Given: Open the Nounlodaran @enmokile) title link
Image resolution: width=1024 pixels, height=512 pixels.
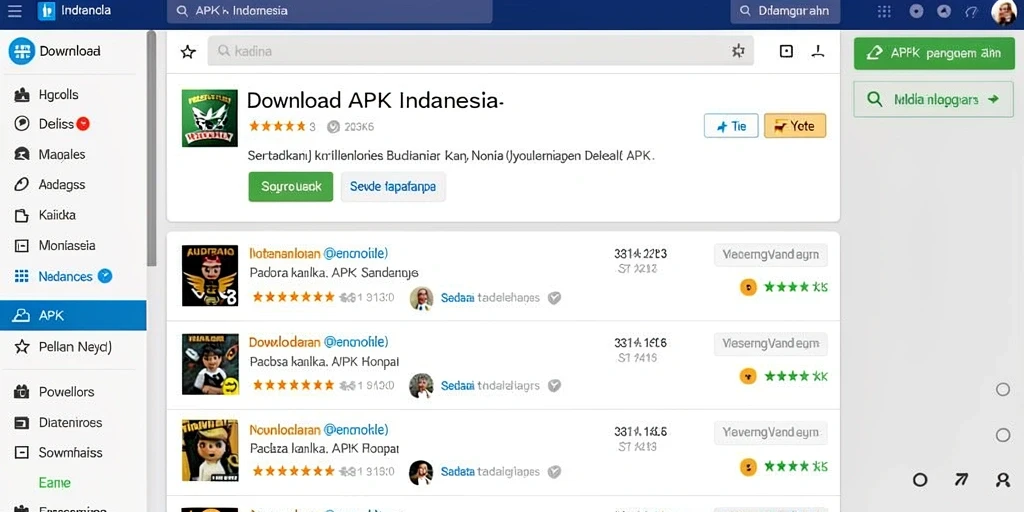Looking at the screenshot, I should tap(319, 430).
